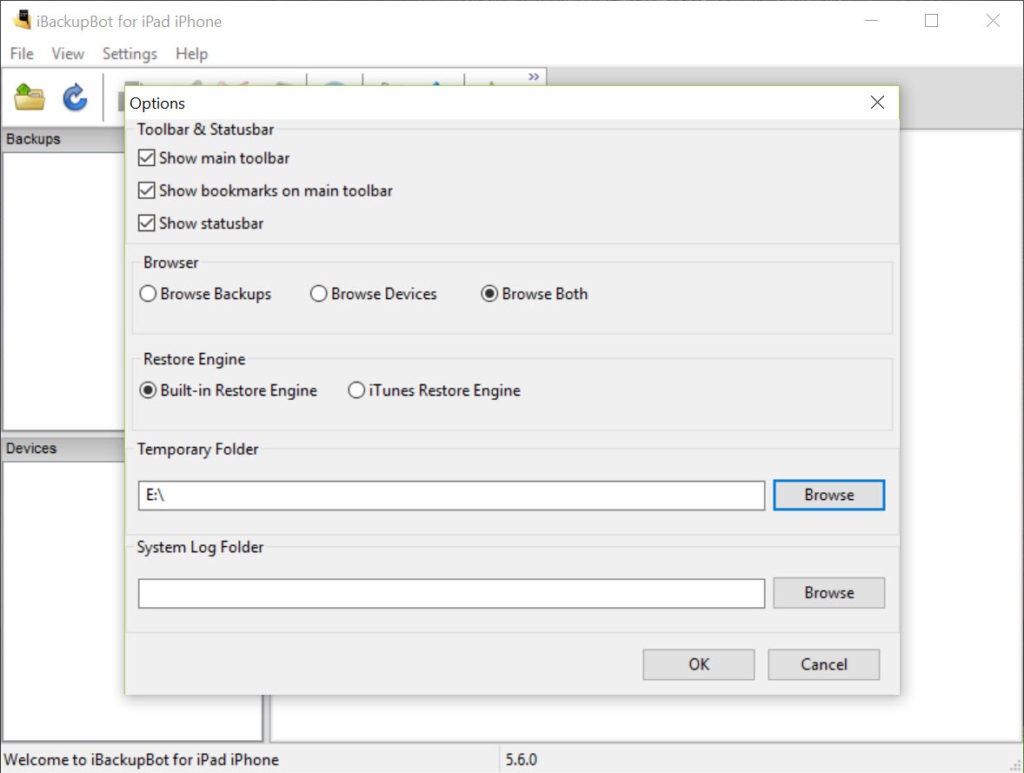The width and height of the screenshot is (1024, 773).
Task: Open the File menu
Action: point(22,54)
